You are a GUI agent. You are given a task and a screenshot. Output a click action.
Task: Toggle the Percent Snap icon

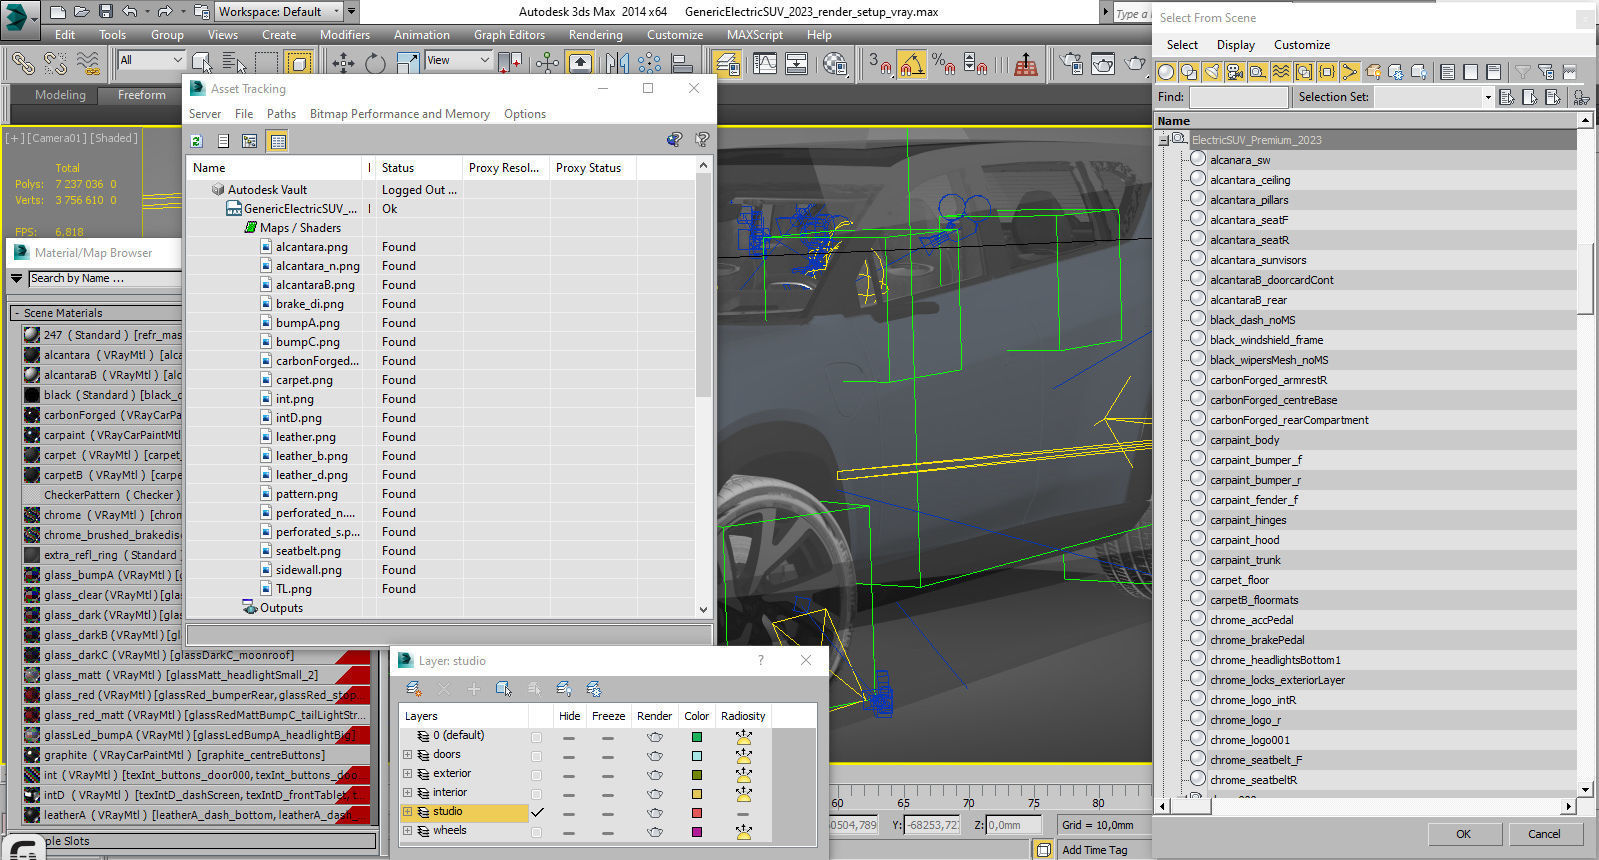pyautogui.click(x=943, y=64)
